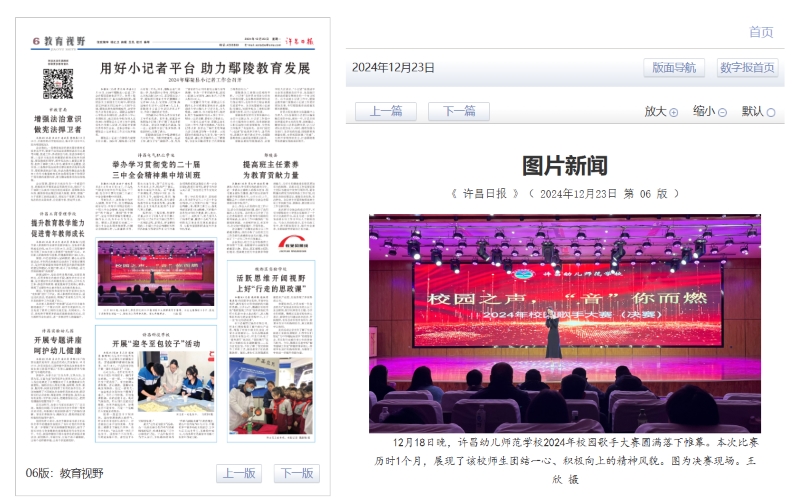Go to previous article with 上一篇
Image resolution: width=800 pixels, height=503 pixels.
click(x=385, y=112)
